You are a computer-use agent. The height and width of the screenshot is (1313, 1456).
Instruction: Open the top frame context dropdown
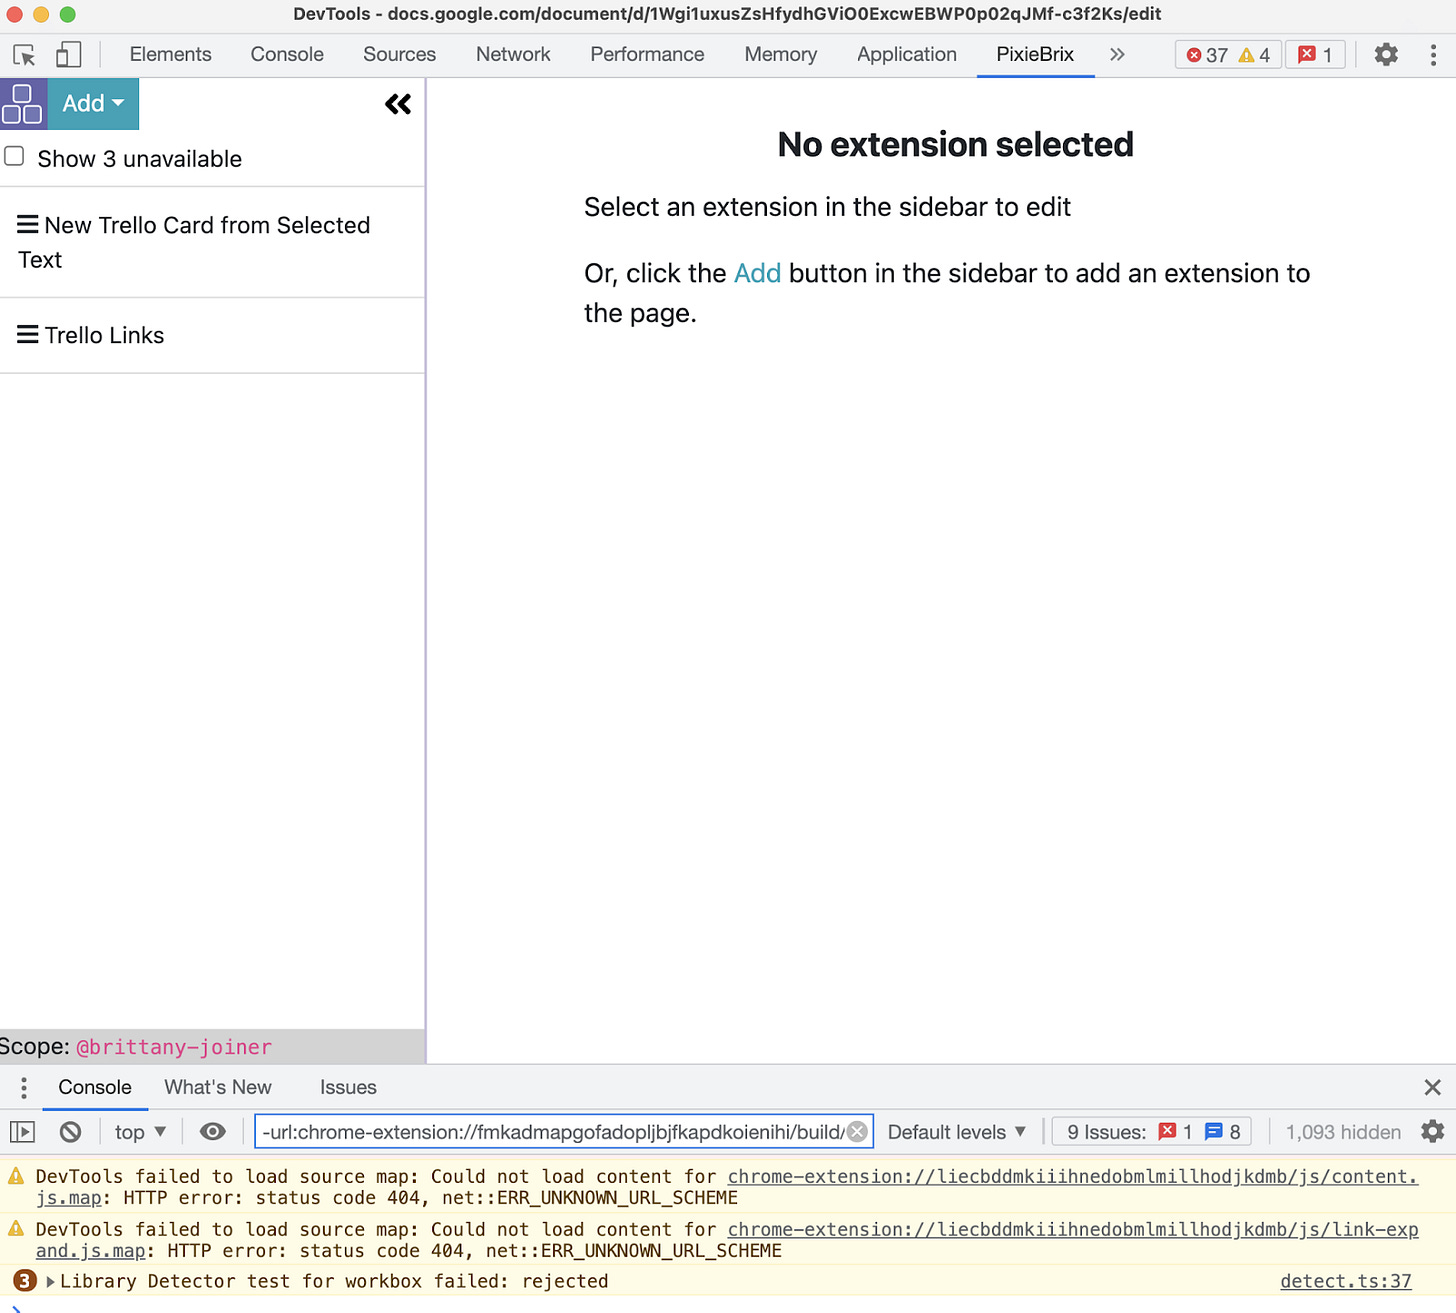coord(139,1131)
